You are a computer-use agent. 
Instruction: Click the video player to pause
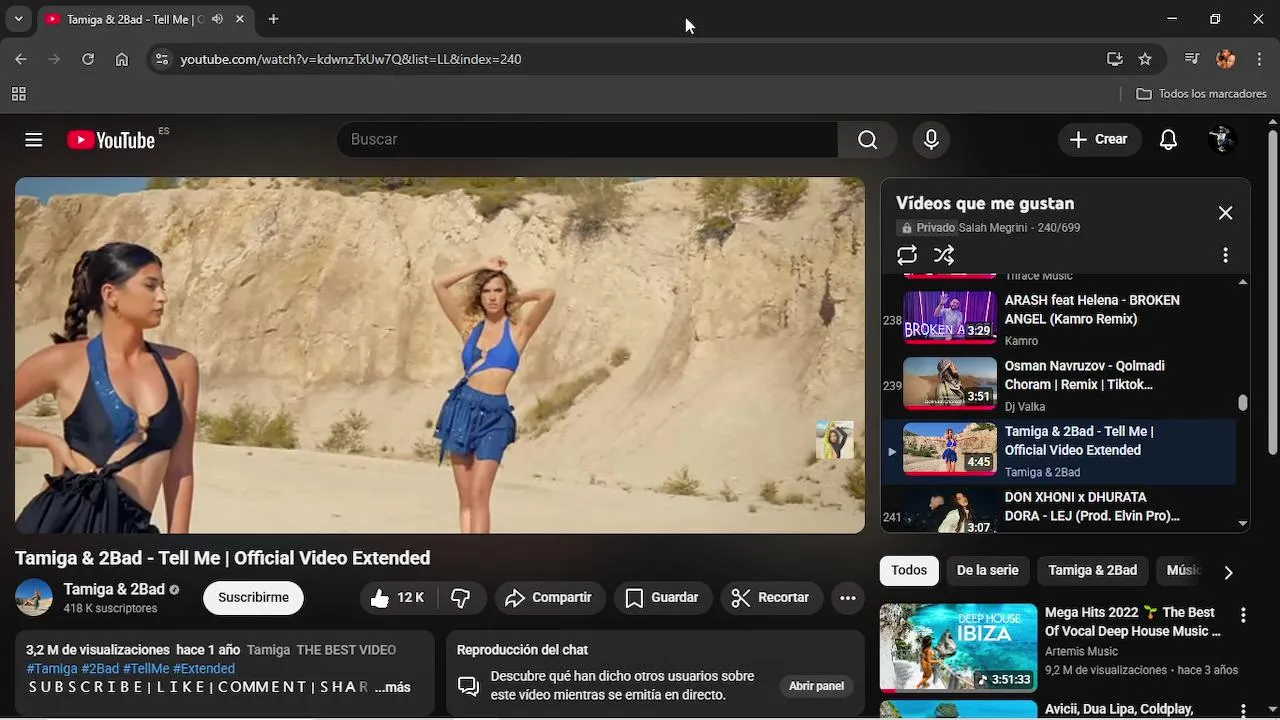tap(440, 356)
